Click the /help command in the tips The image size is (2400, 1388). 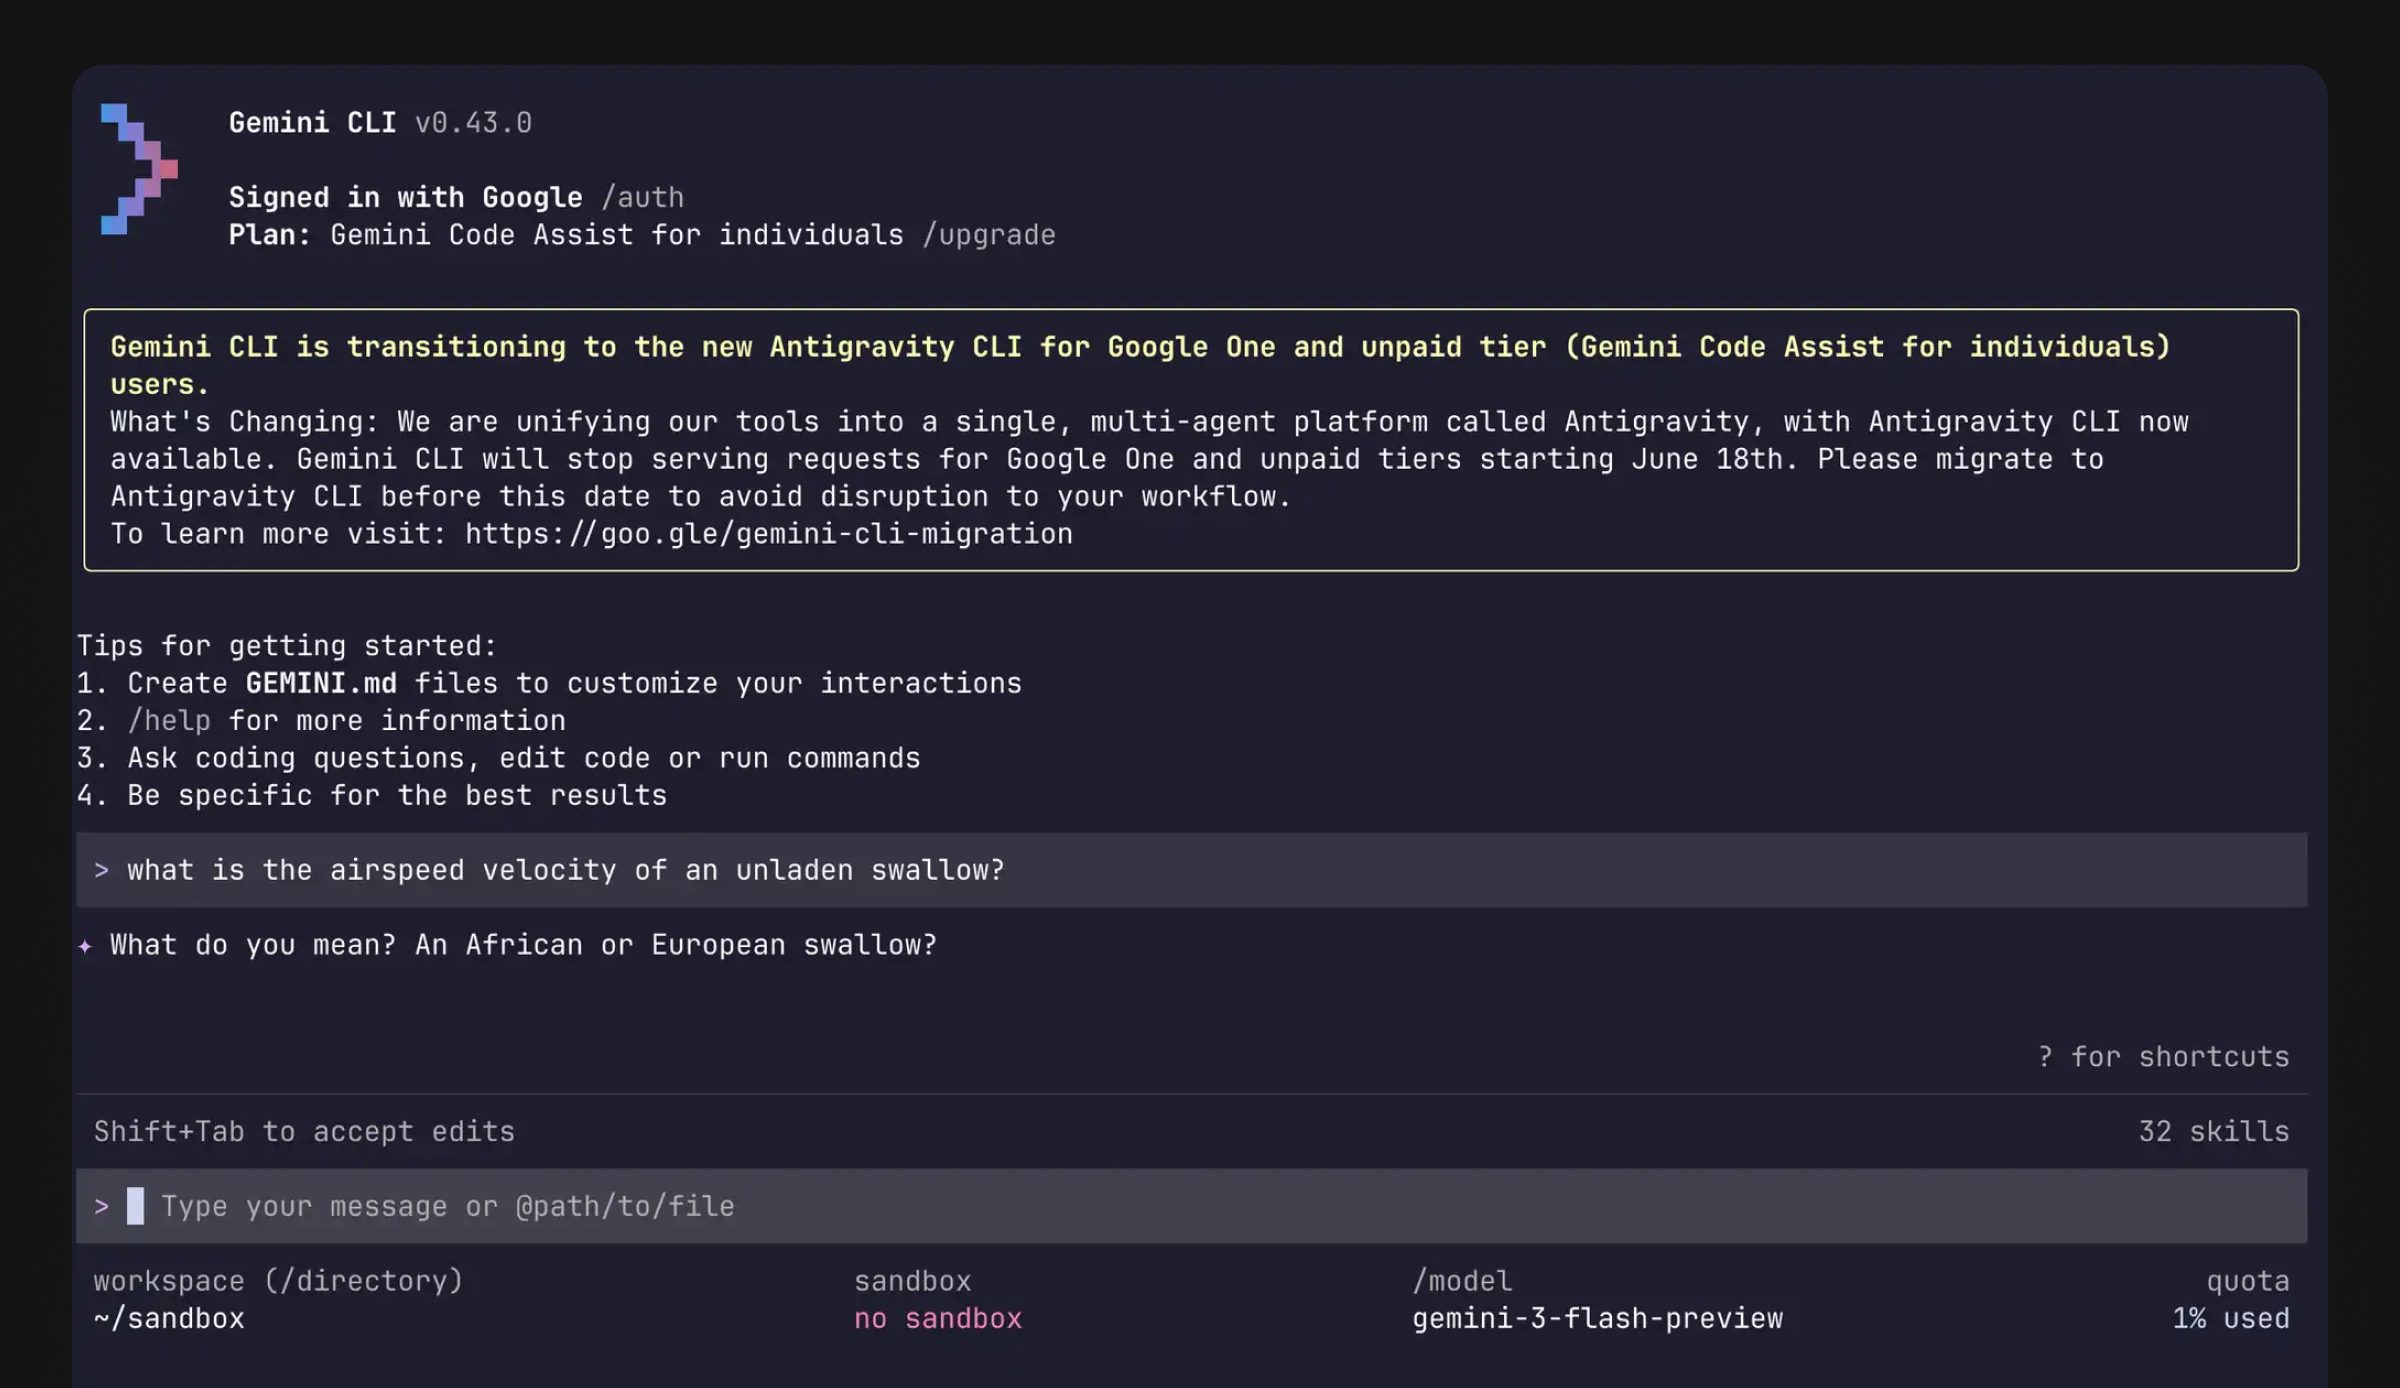pyautogui.click(x=169, y=721)
